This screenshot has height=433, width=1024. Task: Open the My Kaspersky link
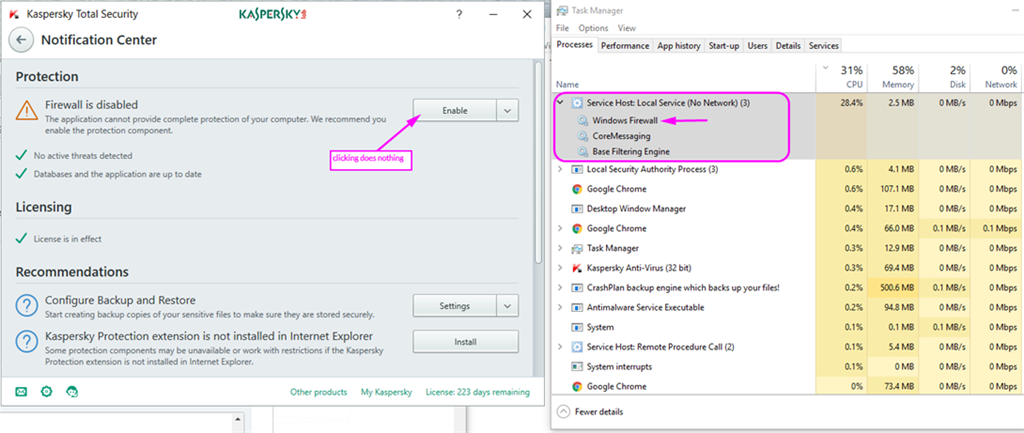387,393
